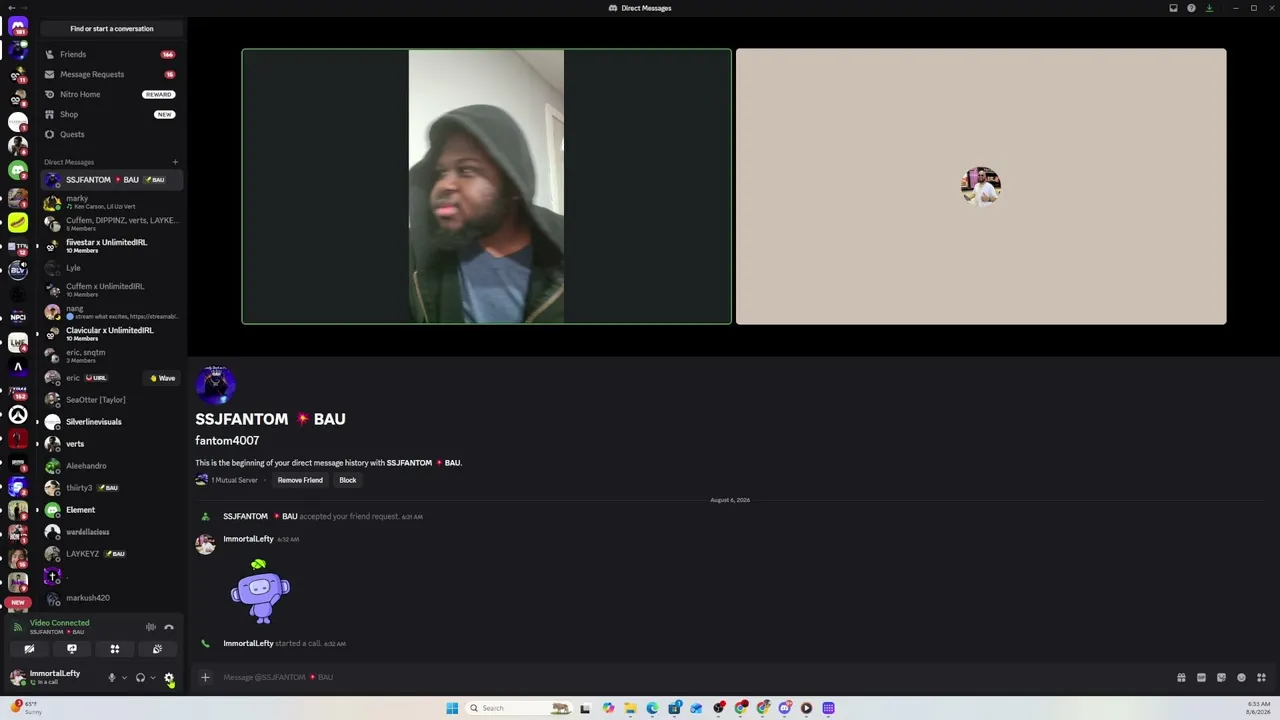
Task: Create a new DM with plus icon
Action: point(175,162)
